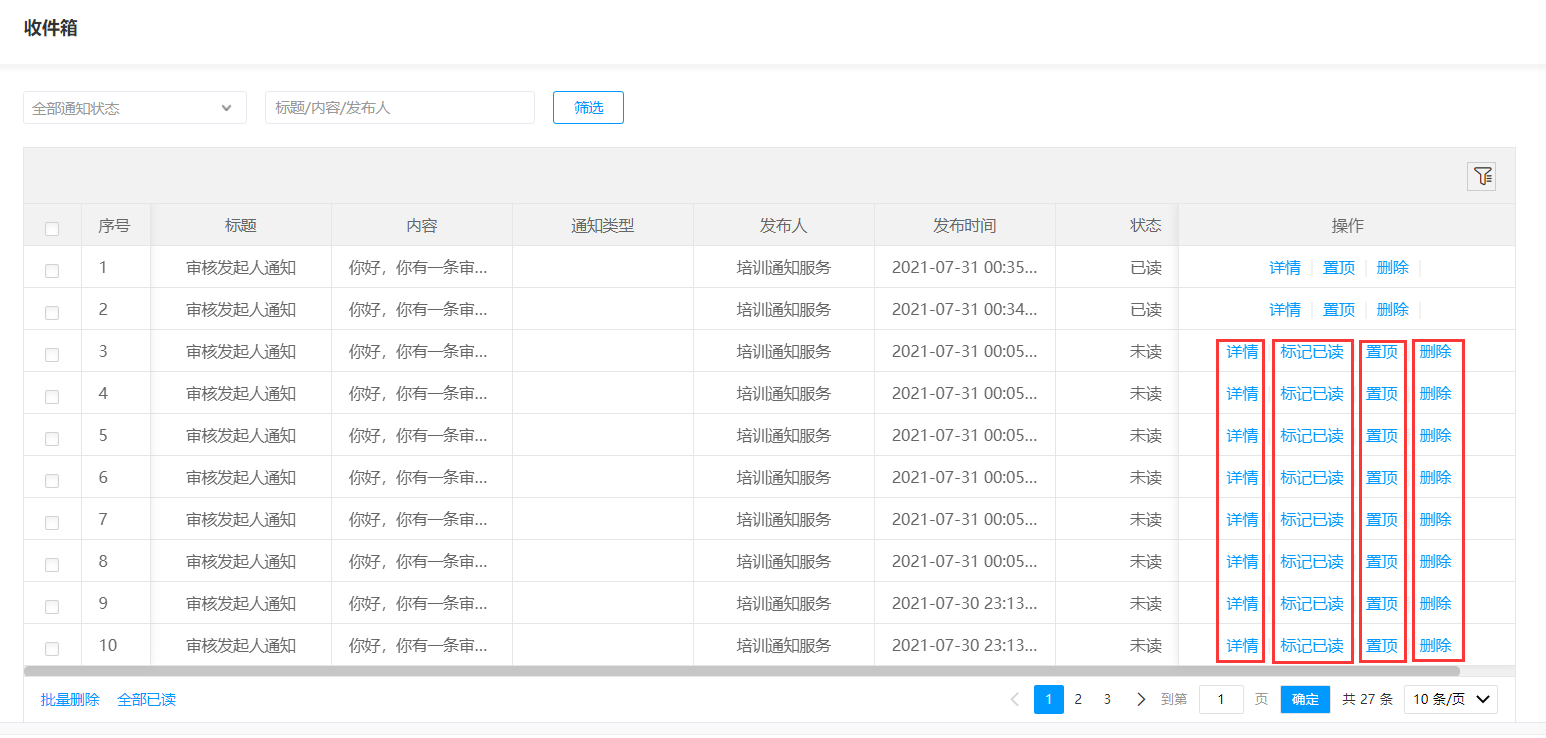Click 删除 for row 3

(x=1436, y=351)
